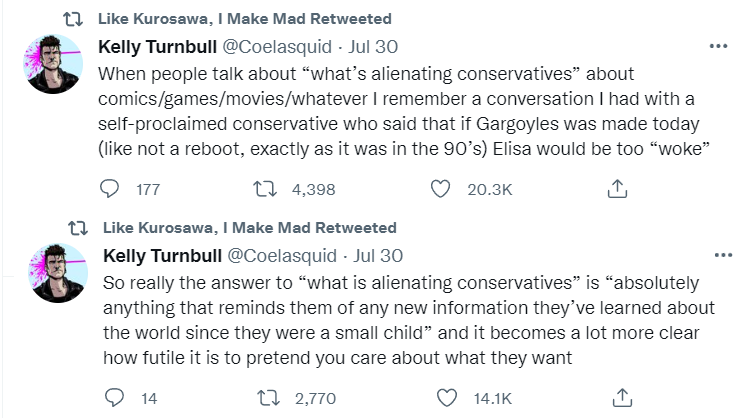Share the first tweet about Gargoyles
Screen dimensions: 749x418
pyautogui.click(x=618, y=188)
